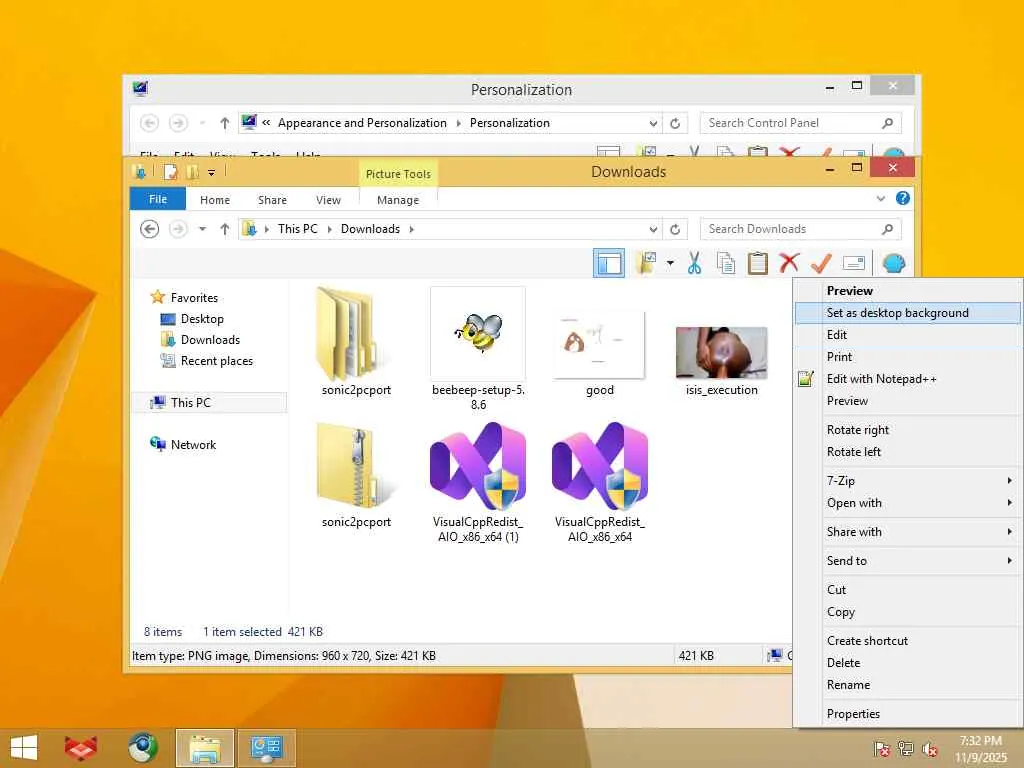Switch to the View ribbon tab
This screenshot has height=768, width=1024.
(x=328, y=200)
